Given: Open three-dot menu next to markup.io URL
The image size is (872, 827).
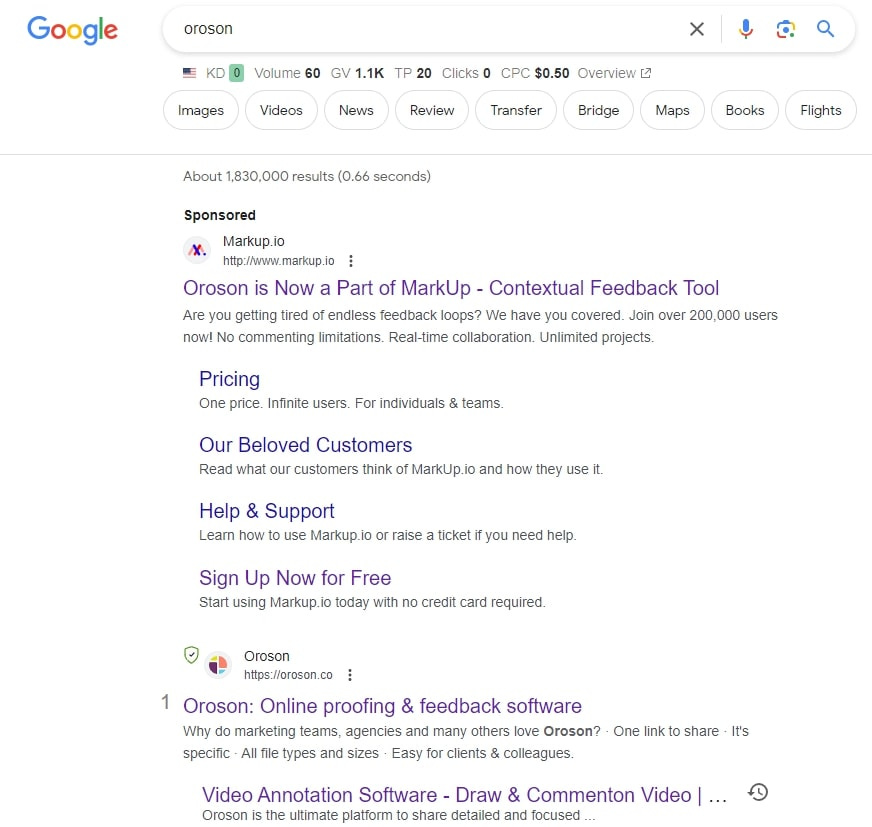Looking at the screenshot, I should [x=350, y=261].
